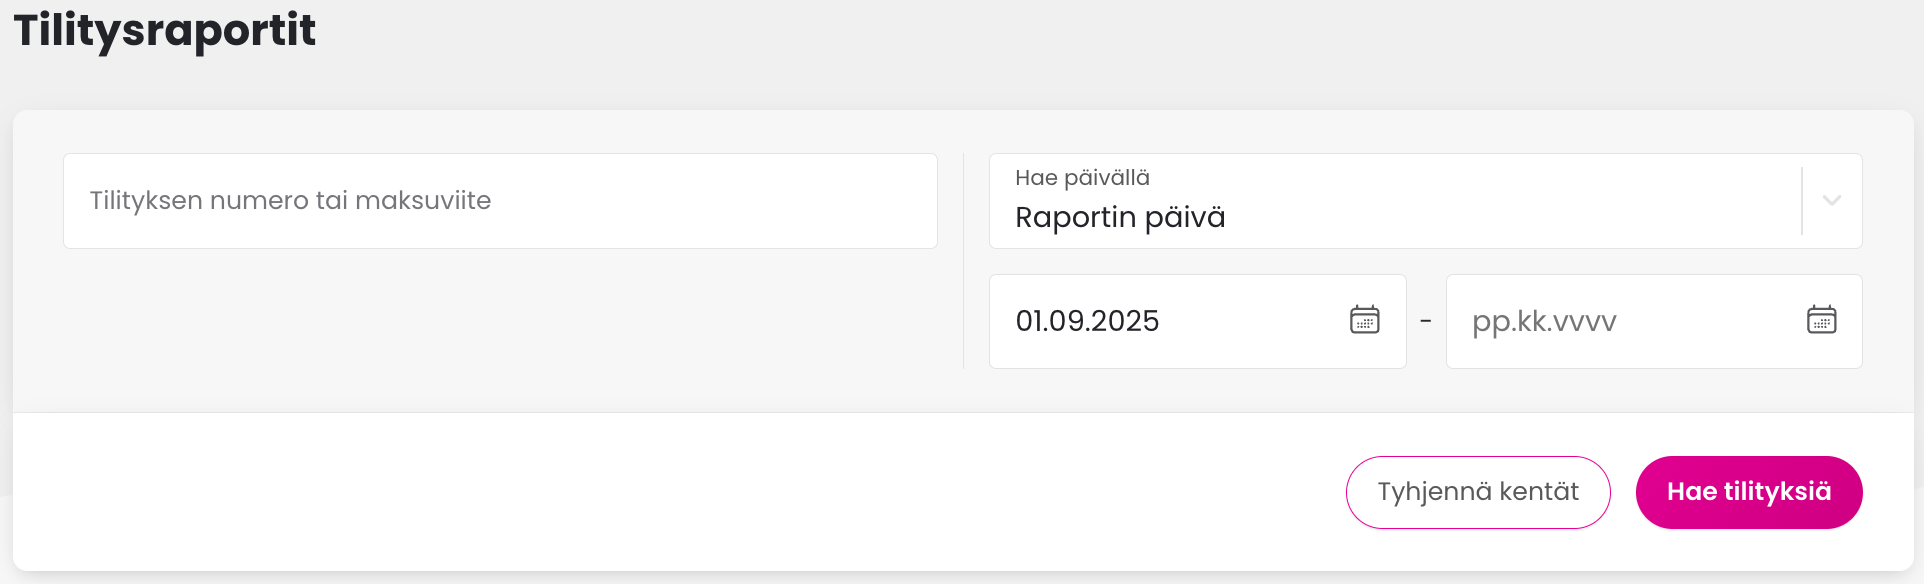The image size is (1924, 584).
Task: Run the settlement search with Hae tilityksiä
Action: [1749, 492]
